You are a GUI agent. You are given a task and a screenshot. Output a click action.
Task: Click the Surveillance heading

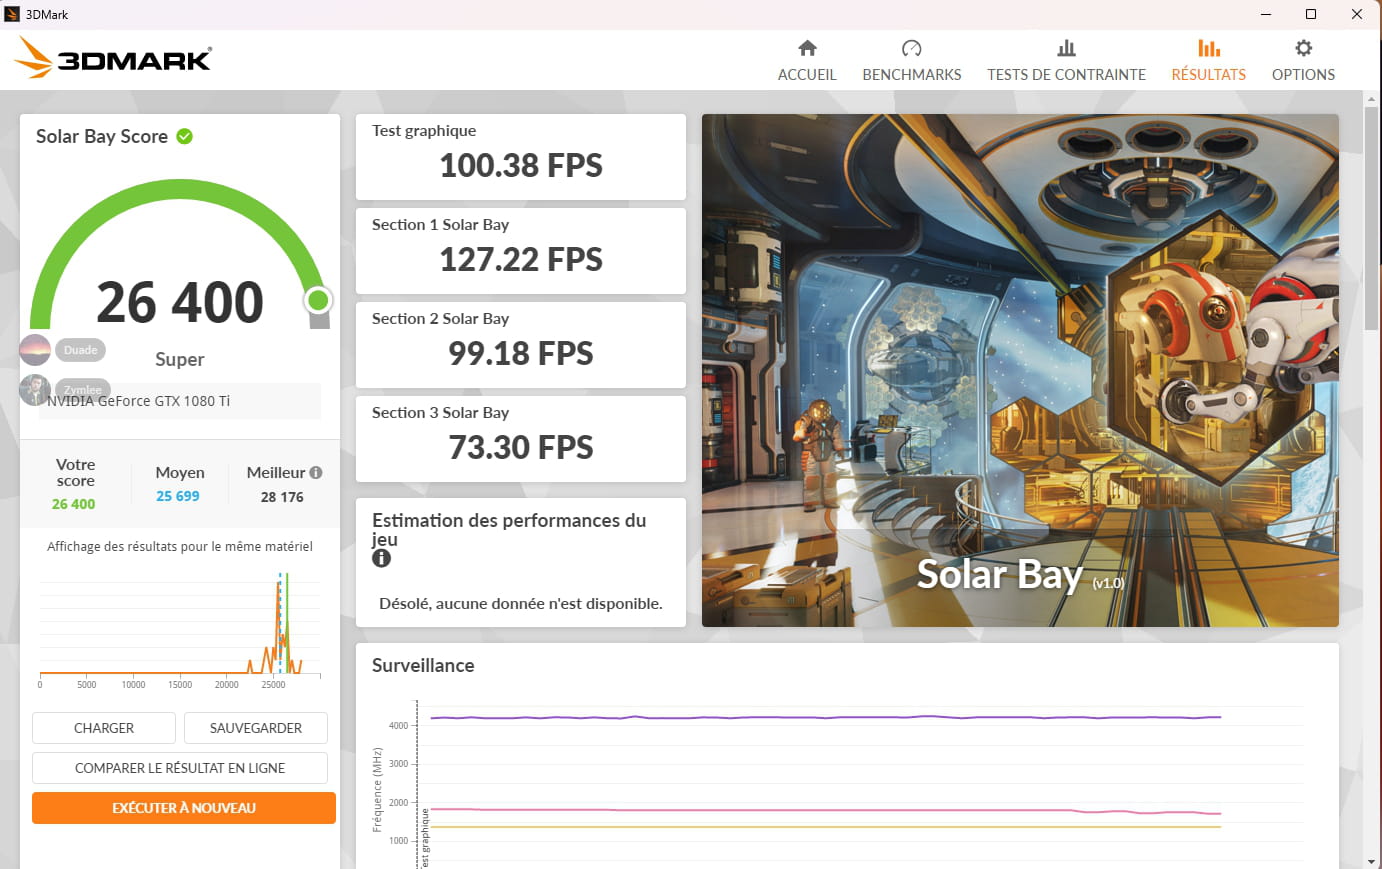423,665
